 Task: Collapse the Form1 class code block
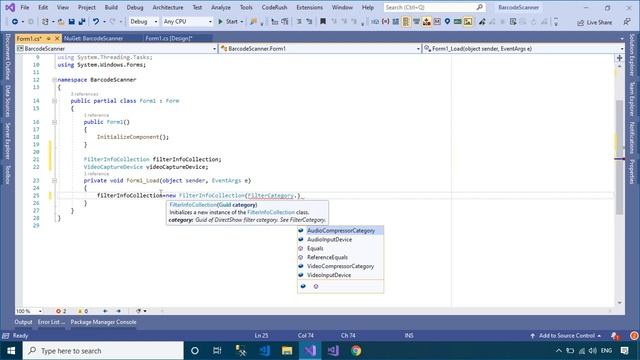pyautogui.click(x=54, y=101)
